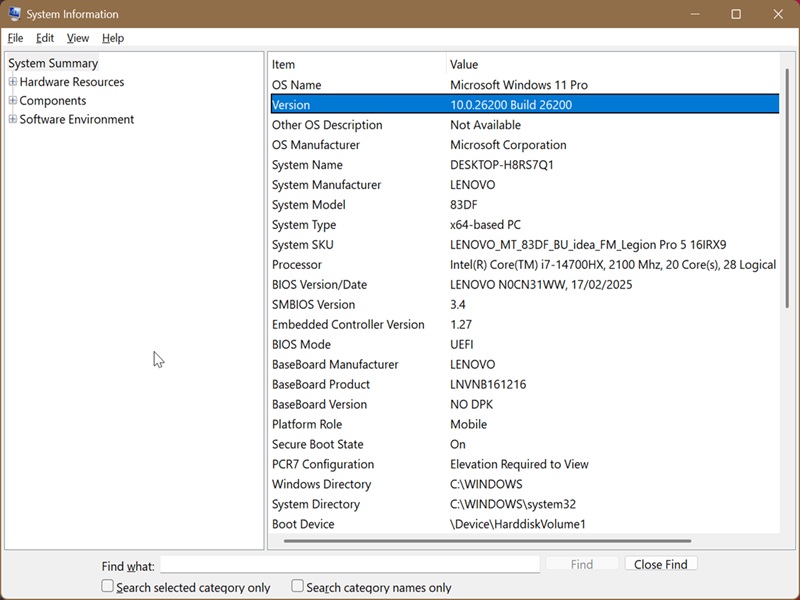The width and height of the screenshot is (800, 600).
Task: Click the horizontal scrollbar under details list
Action: pos(487,541)
